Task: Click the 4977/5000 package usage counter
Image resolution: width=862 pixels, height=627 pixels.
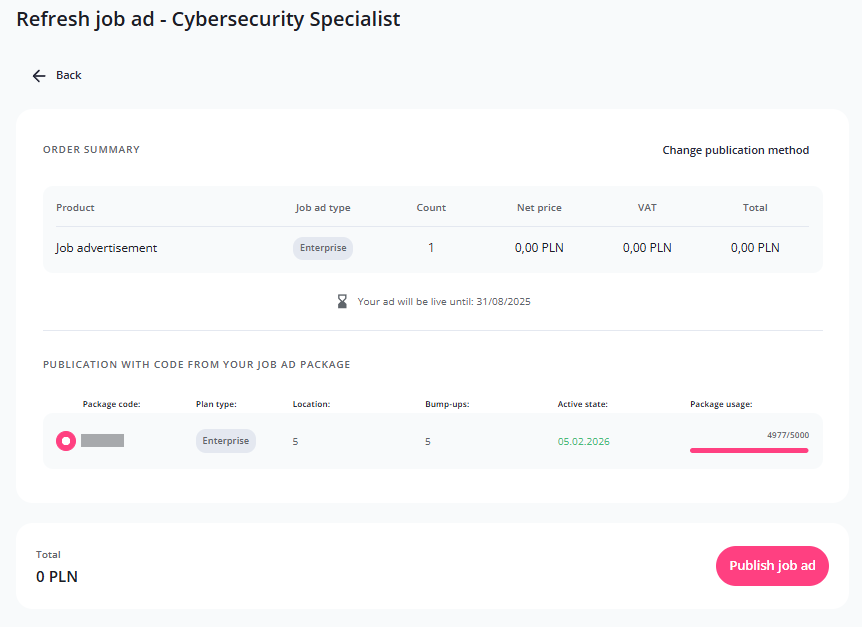Action: [x=787, y=436]
